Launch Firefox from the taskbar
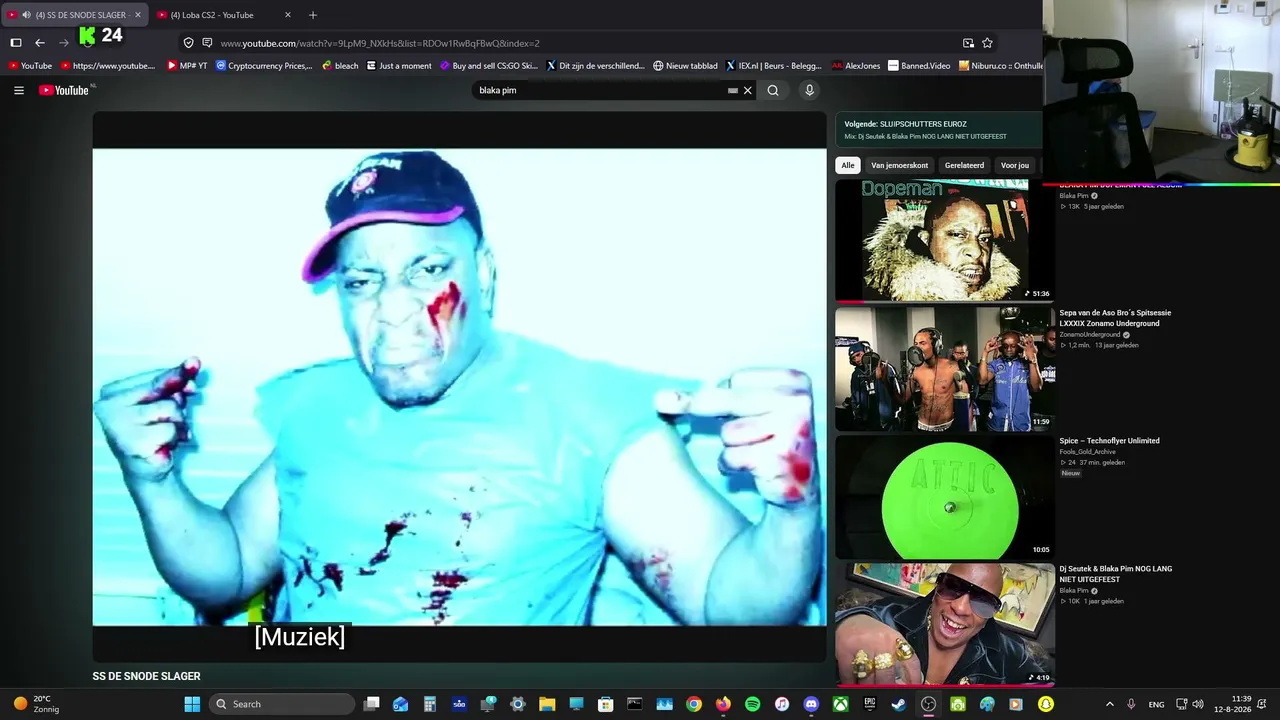The height and width of the screenshot is (720, 1280). point(723,704)
